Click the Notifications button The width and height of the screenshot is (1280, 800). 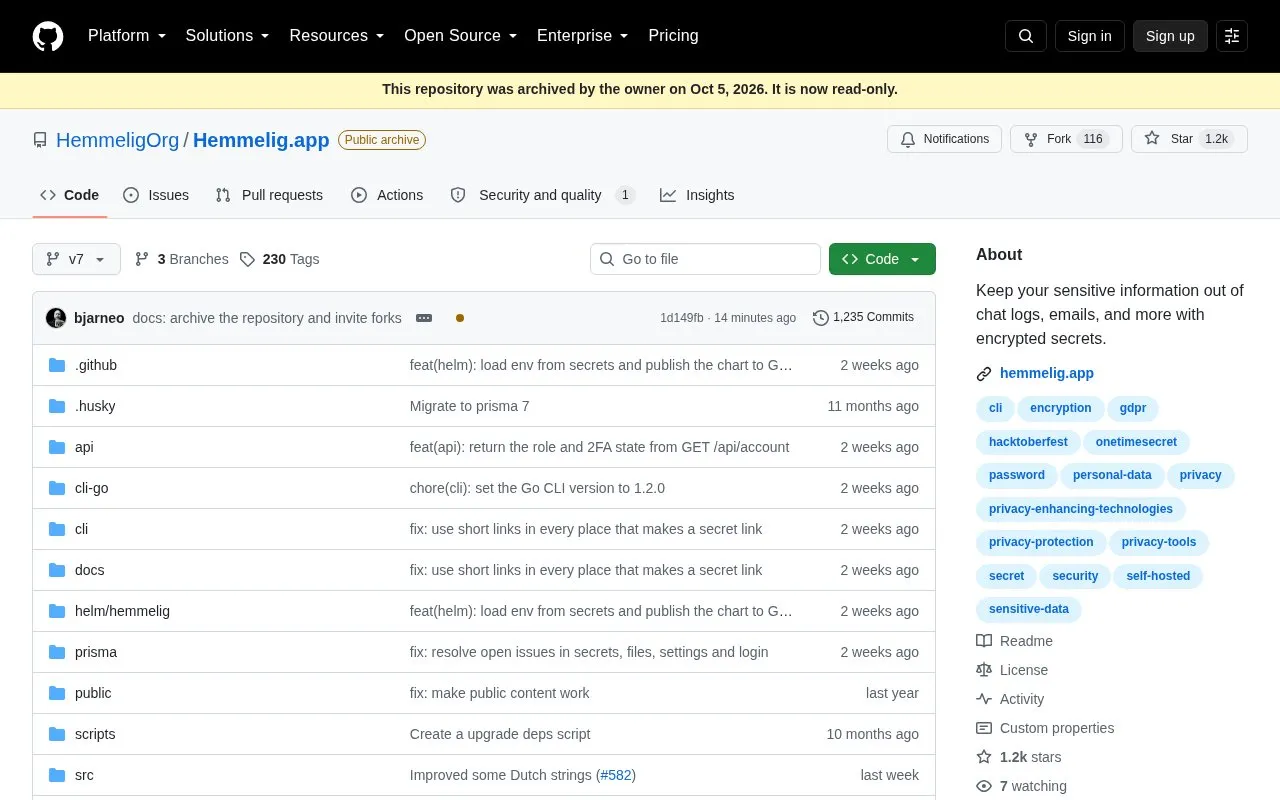944,139
